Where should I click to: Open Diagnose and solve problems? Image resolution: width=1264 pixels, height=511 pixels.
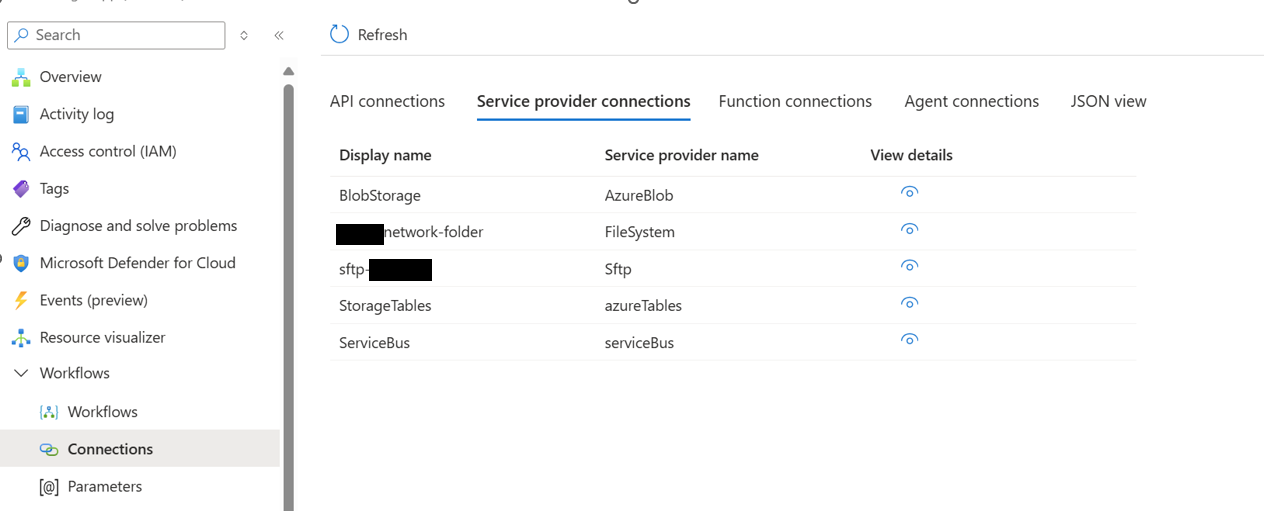(140, 226)
